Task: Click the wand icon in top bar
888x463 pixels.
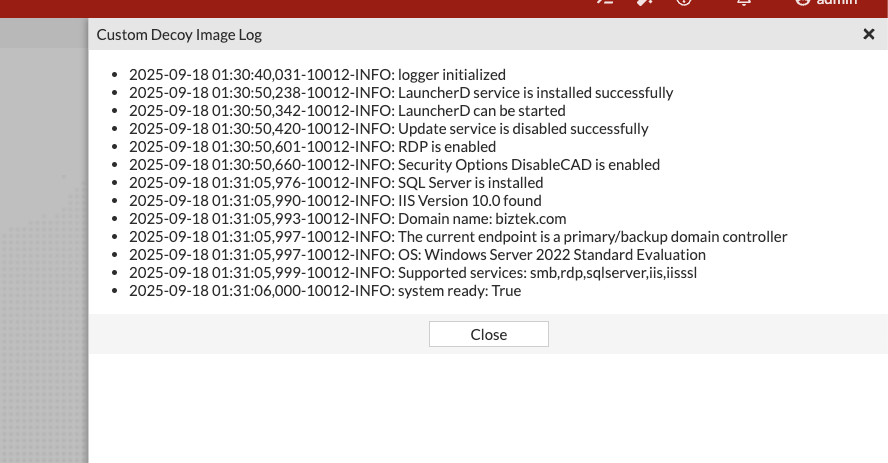Action: [644, 3]
